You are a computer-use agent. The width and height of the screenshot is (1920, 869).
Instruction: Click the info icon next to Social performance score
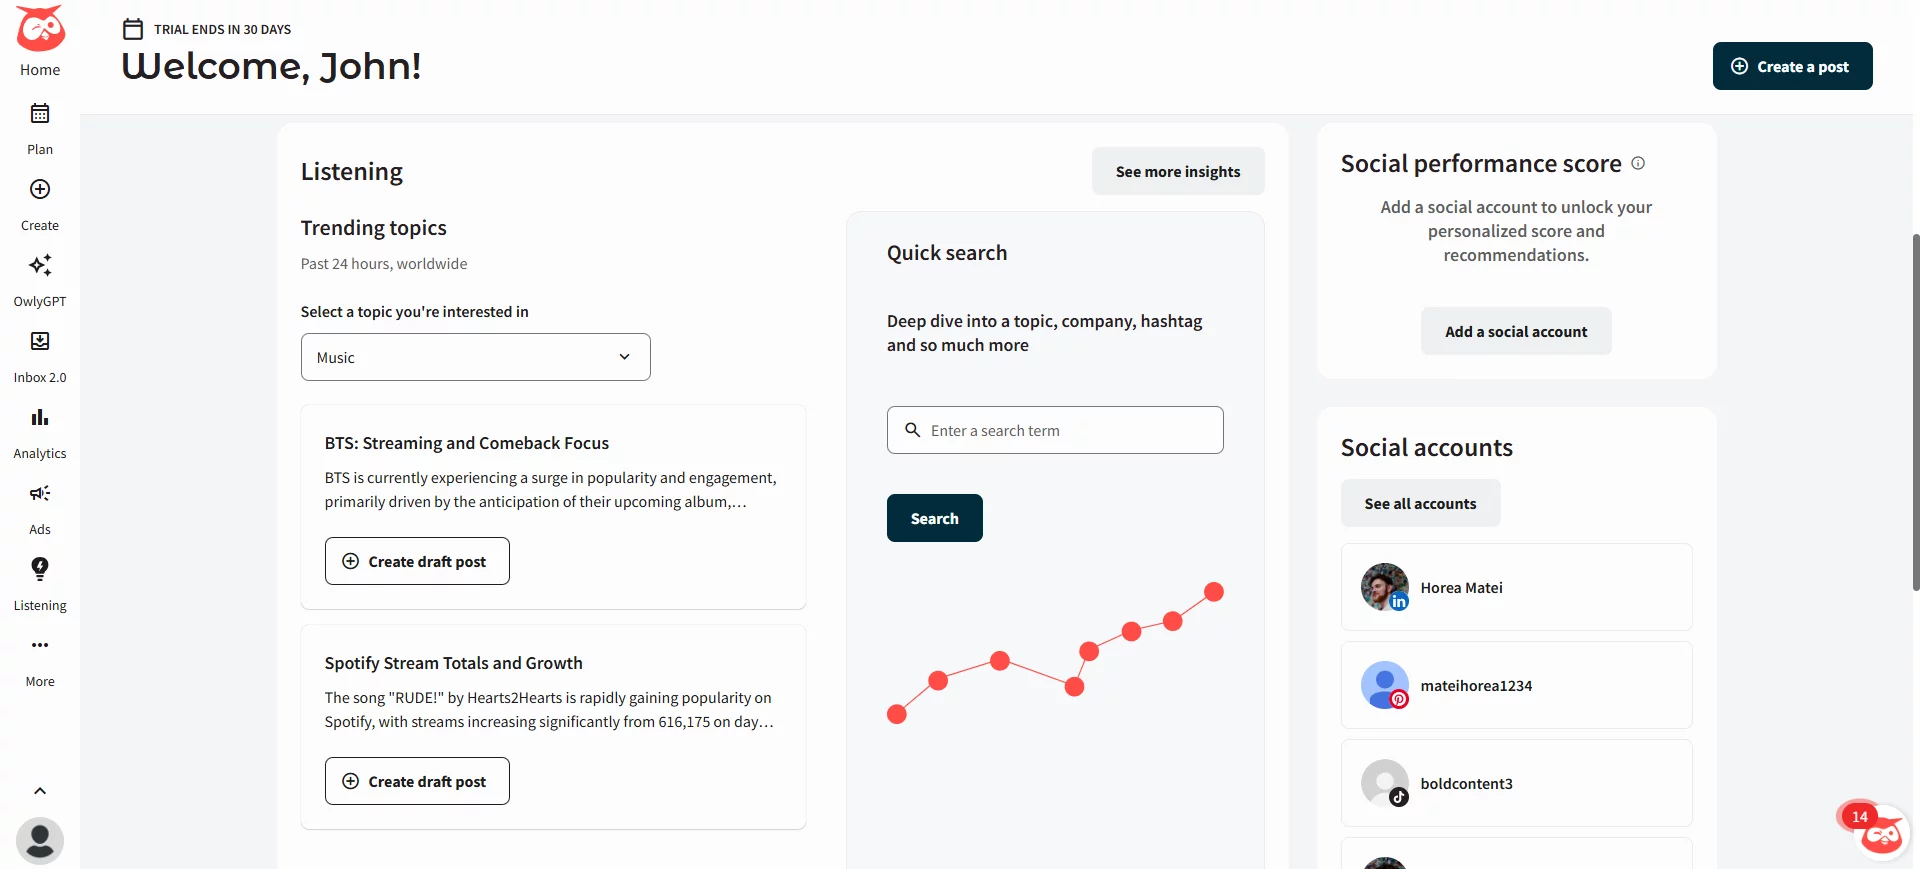1638,163
